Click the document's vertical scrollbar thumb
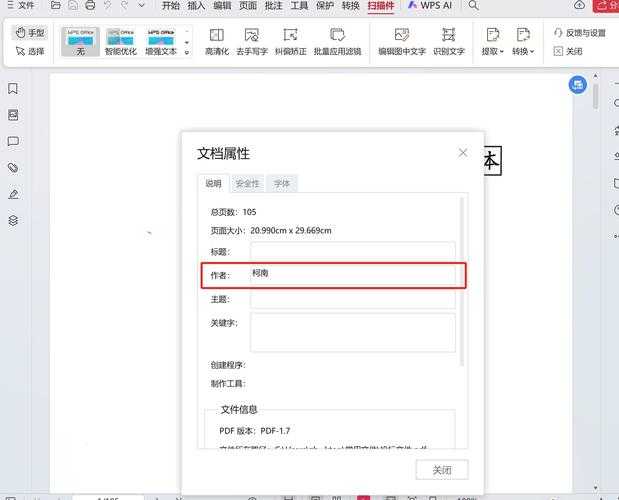 [596, 97]
